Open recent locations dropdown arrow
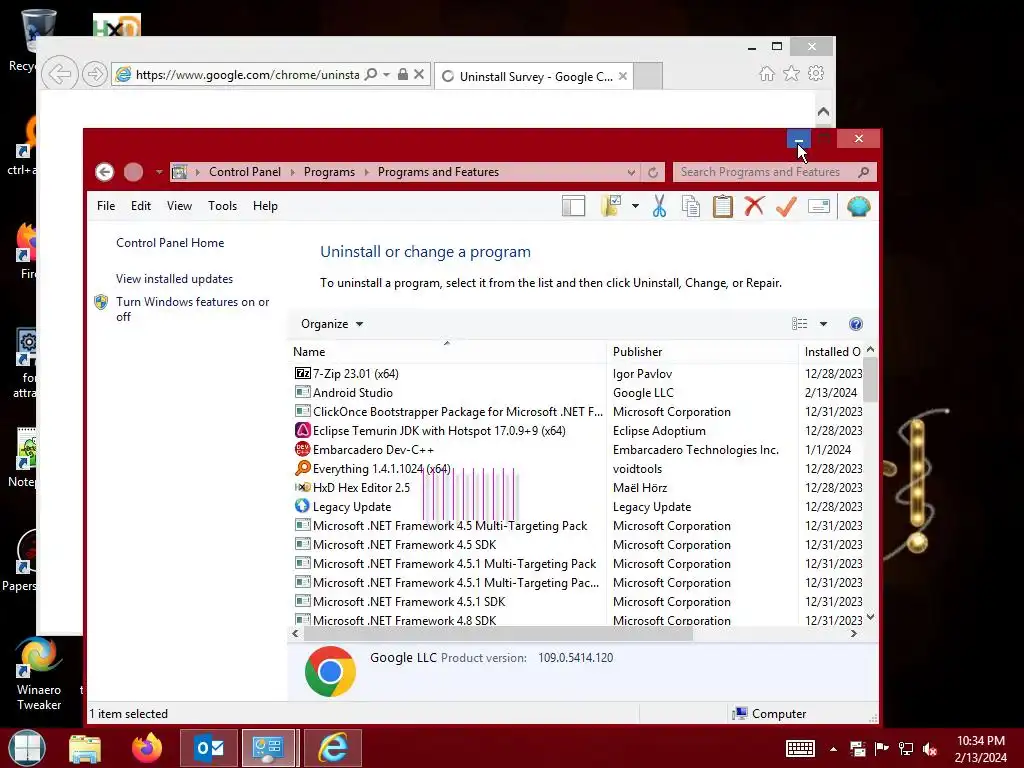This screenshot has height=768, width=1024. pyautogui.click(x=159, y=172)
